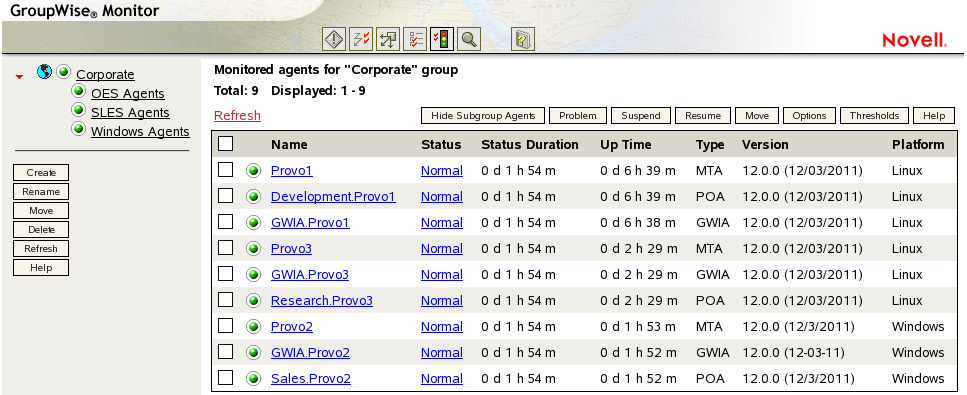Check the box for Research.Provo3 agent
Screen dimensions: 967x395
click(226, 299)
